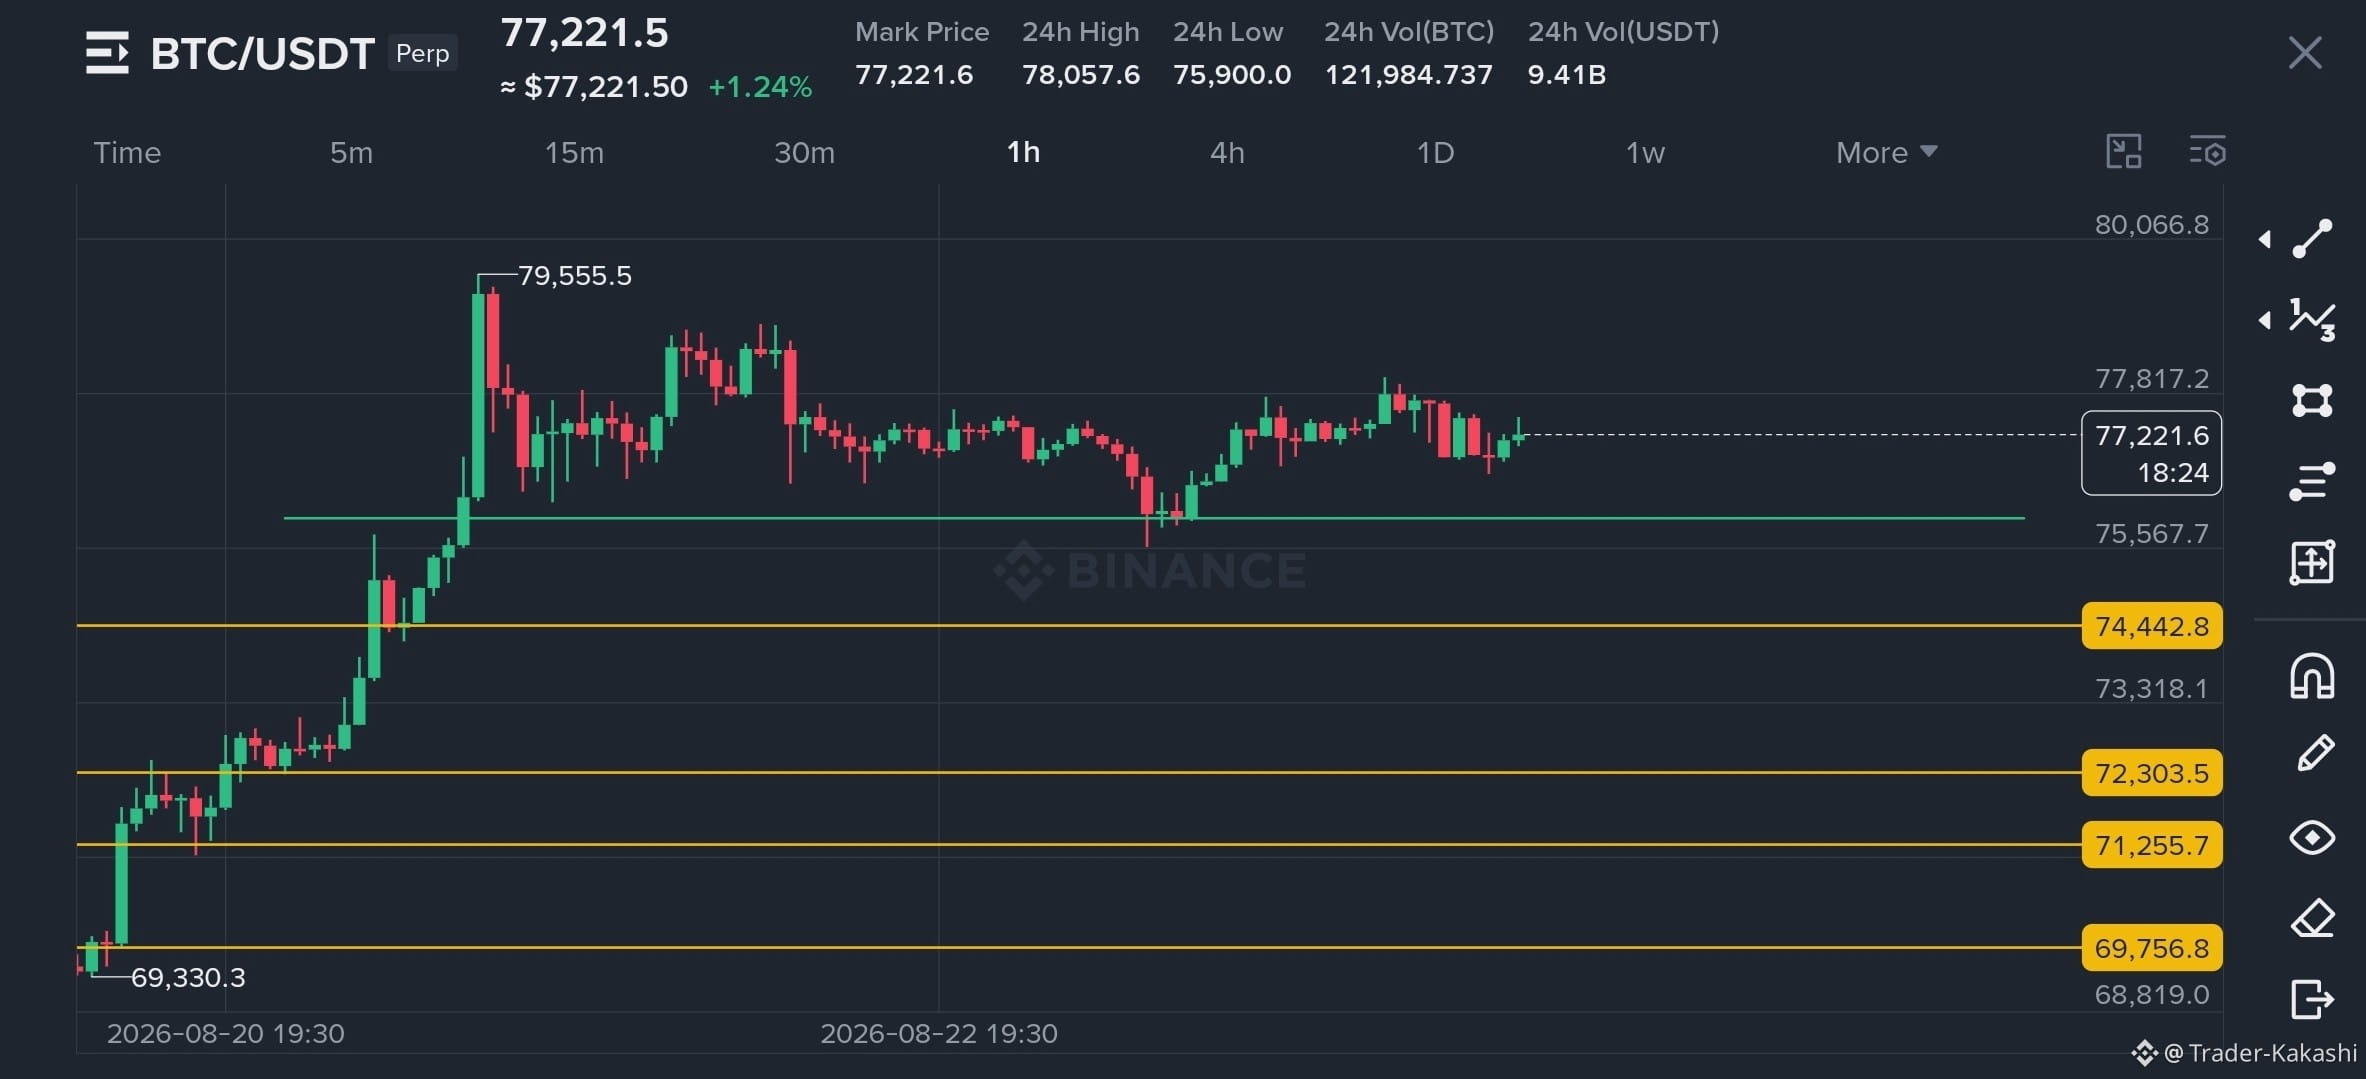
Task: Select the trend line drawing tool
Action: pos(2312,239)
